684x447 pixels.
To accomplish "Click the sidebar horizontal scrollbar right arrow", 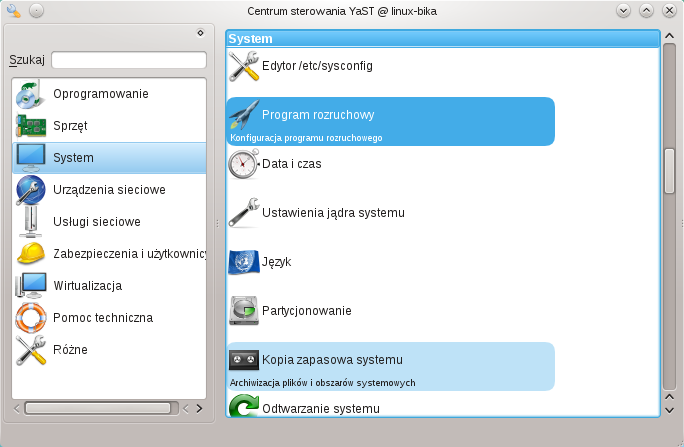I will coord(198,408).
